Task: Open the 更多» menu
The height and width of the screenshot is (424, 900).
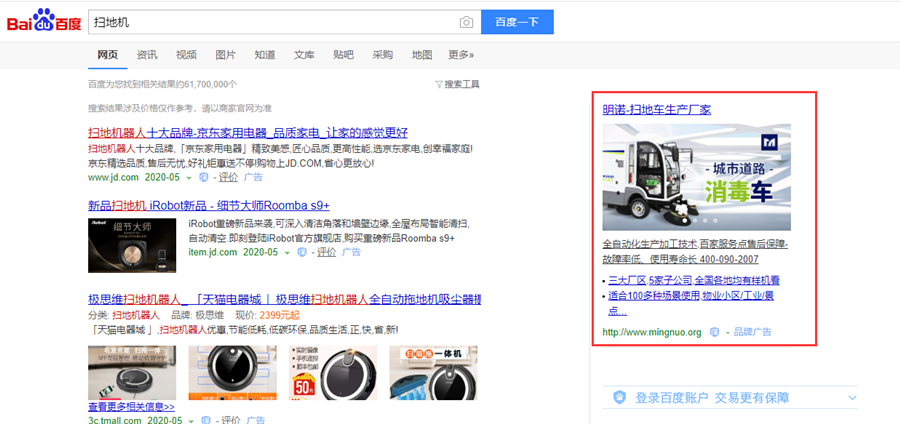Action: 461,55
